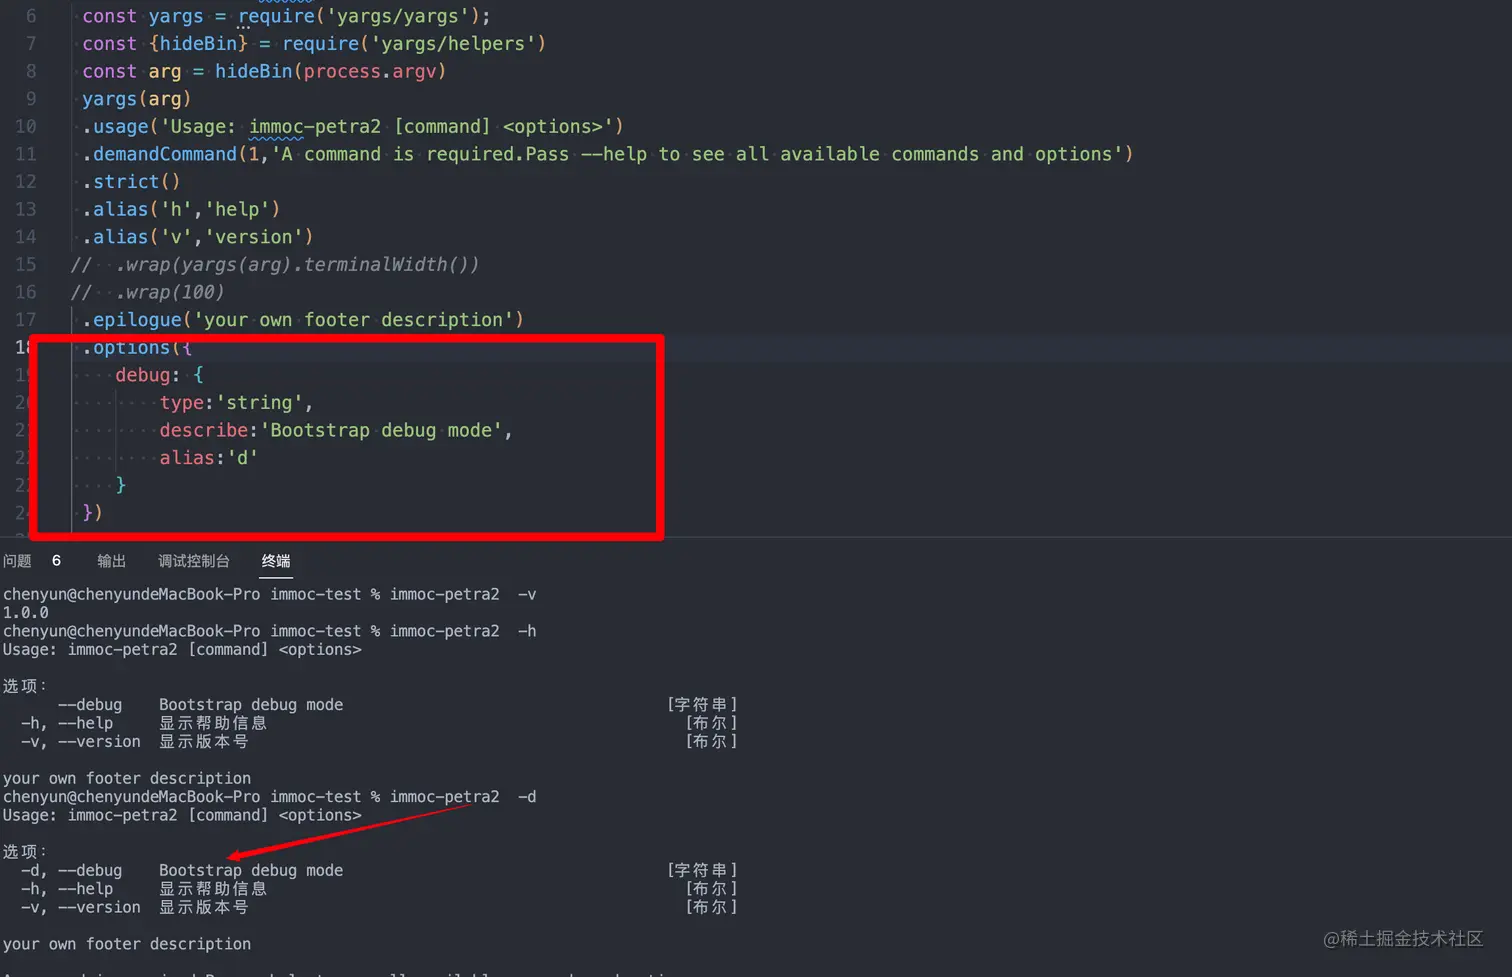Viewport: 1512px width, 977px height.
Task: Select the 调试控制台 tab
Action: [x=193, y=561]
